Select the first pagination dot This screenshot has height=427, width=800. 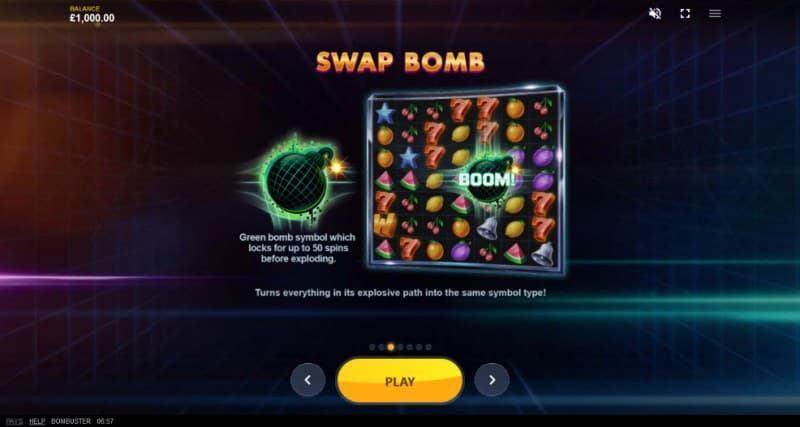pyautogui.click(x=372, y=347)
